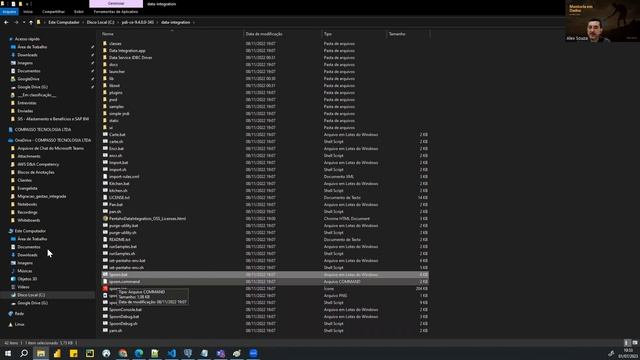This screenshot has width=640, height=360.
Task: Select Kitchen.bat file
Action: click(119, 184)
